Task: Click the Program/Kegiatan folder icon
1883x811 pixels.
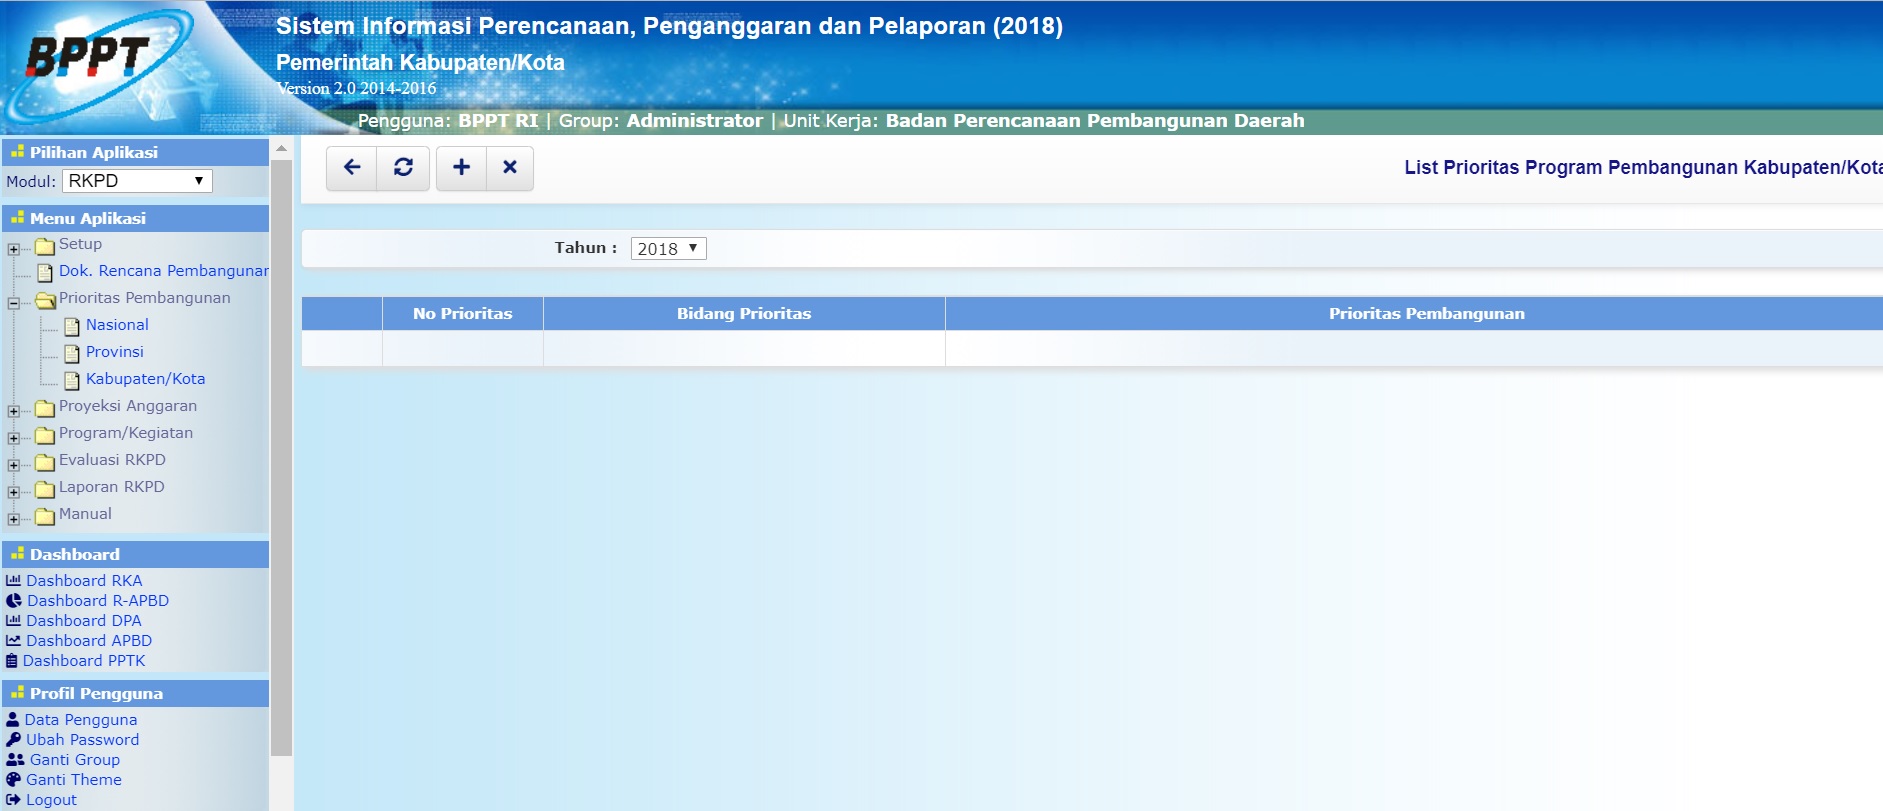Action: [45, 435]
